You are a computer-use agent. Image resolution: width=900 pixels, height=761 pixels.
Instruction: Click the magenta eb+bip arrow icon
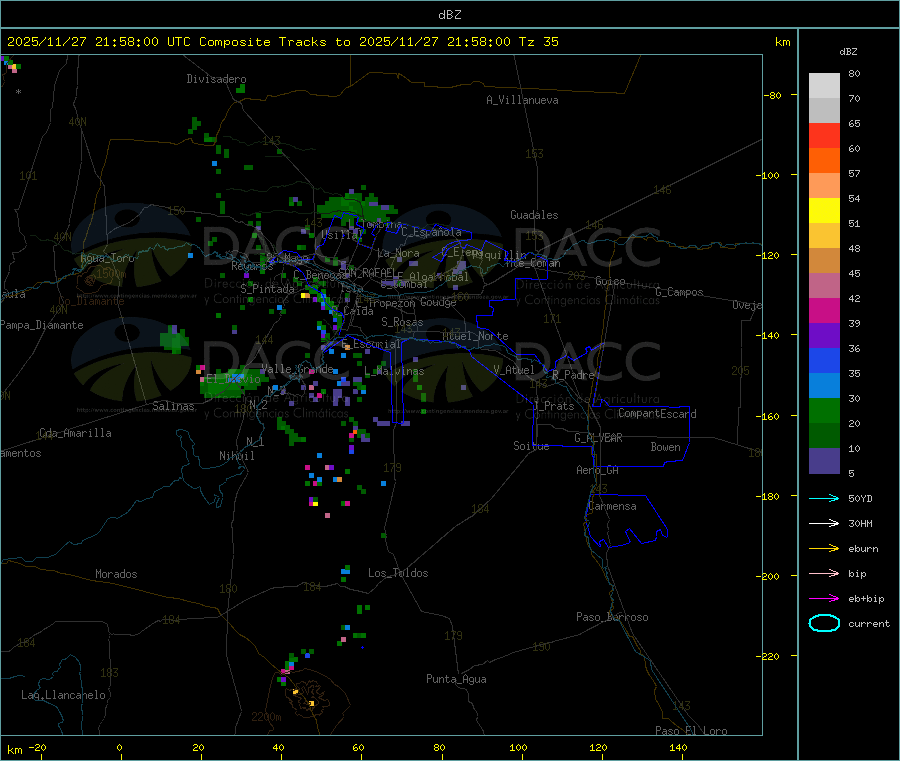pyautogui.click(x=824, y=599)
